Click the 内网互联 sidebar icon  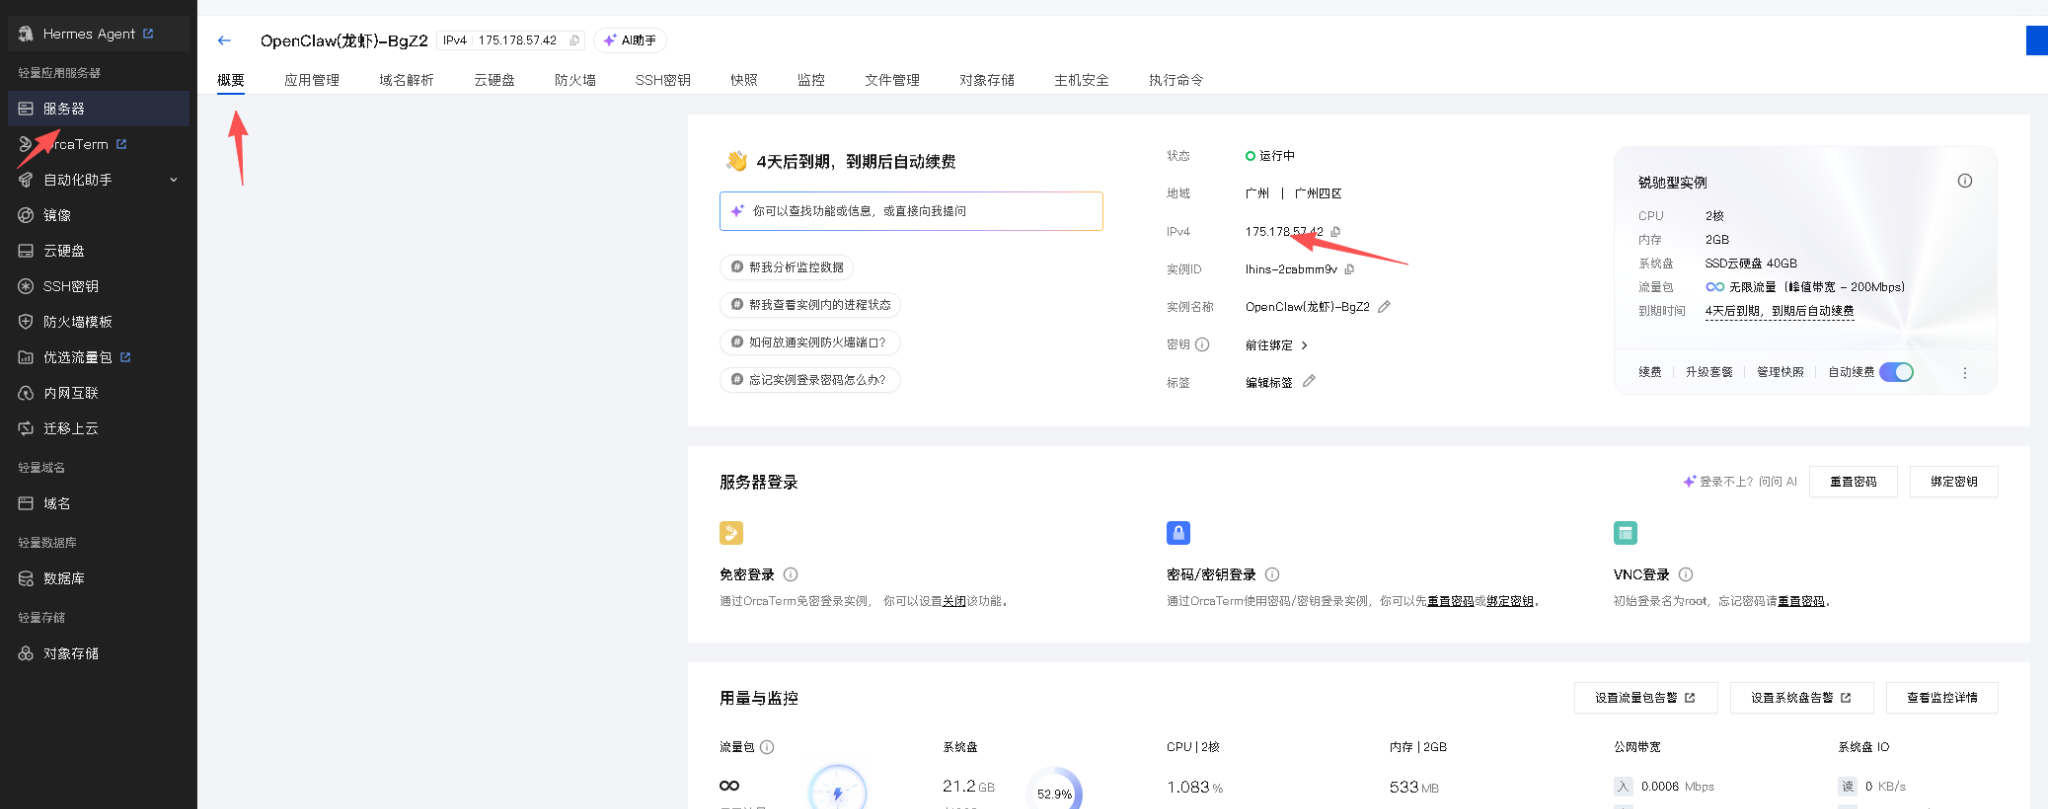point(26,393)
